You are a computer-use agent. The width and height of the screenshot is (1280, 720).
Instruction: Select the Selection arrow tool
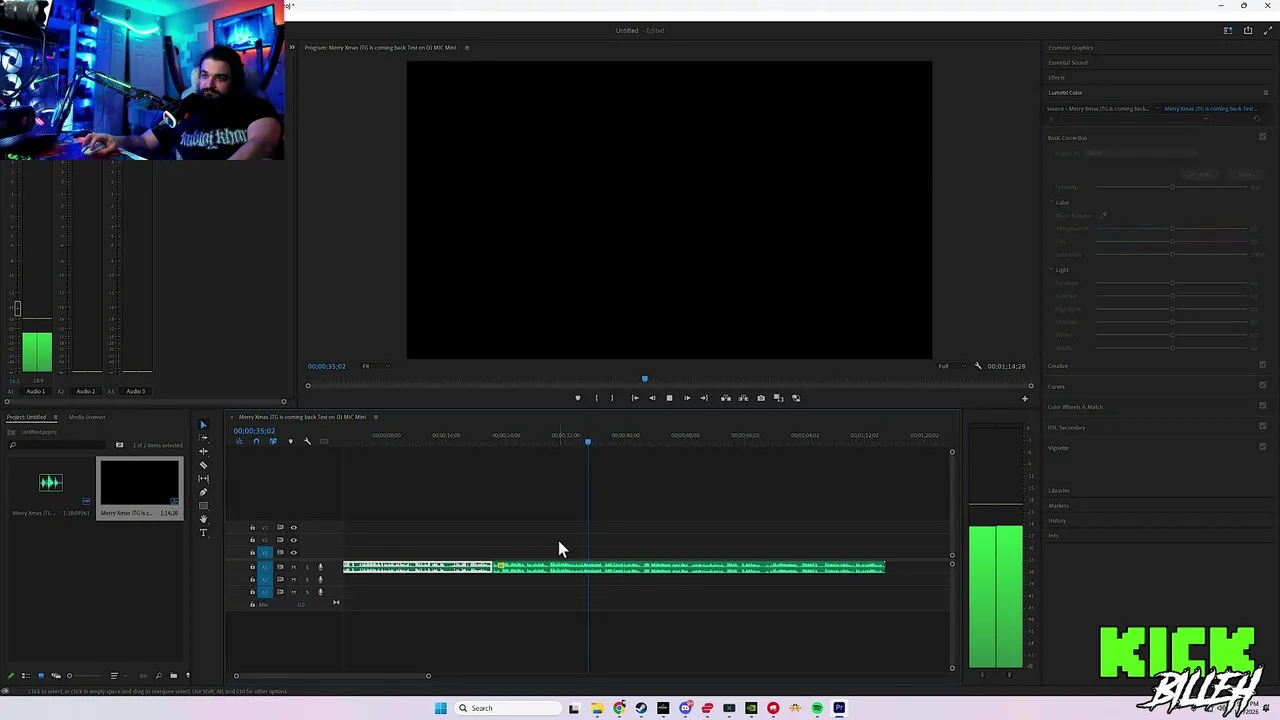click(x=203, y=425)
